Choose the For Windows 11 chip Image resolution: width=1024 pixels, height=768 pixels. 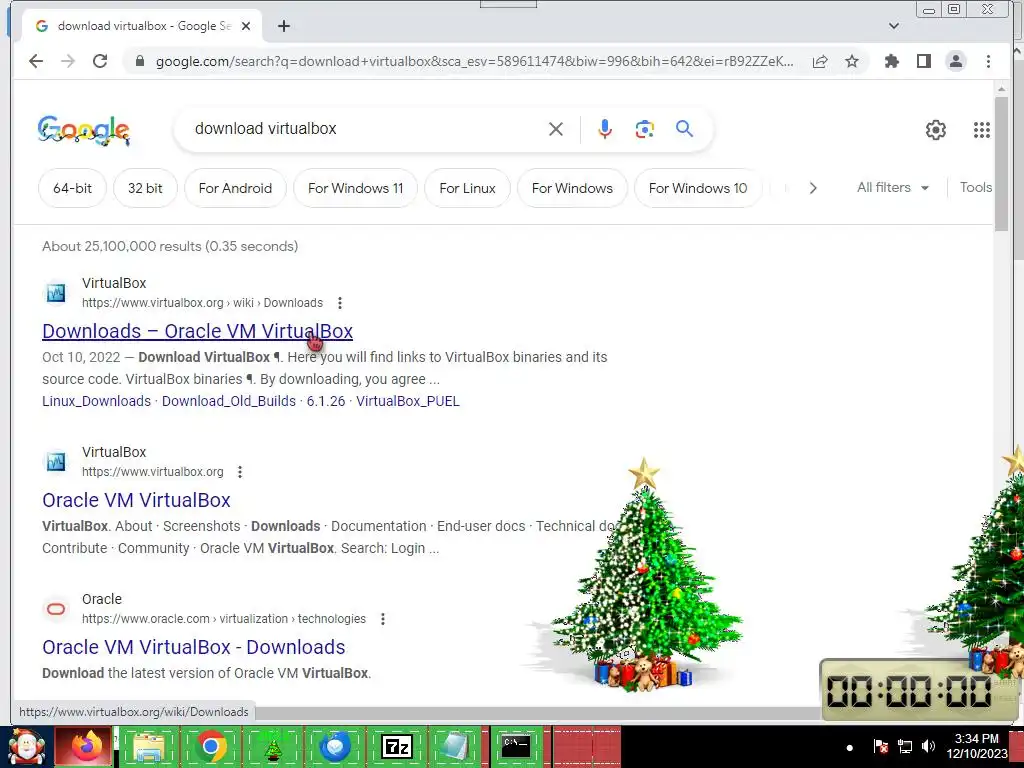pos(355,188)
